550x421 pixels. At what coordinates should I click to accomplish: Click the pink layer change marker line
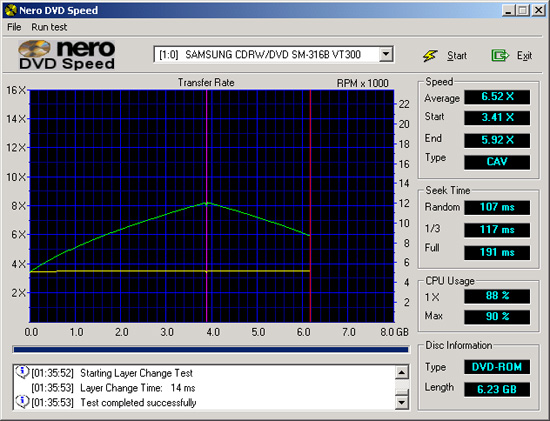207,206
